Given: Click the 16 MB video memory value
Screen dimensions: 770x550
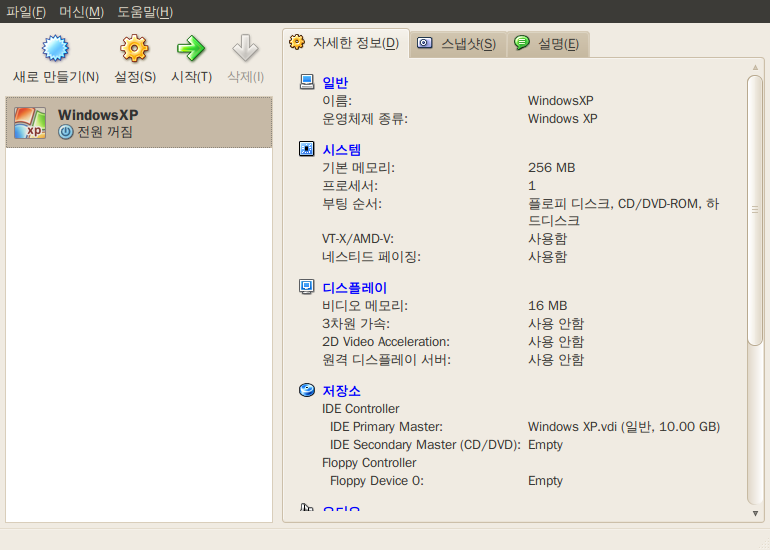Looking at the screenshot, I should pyautogui.click(x=548, y=306).
